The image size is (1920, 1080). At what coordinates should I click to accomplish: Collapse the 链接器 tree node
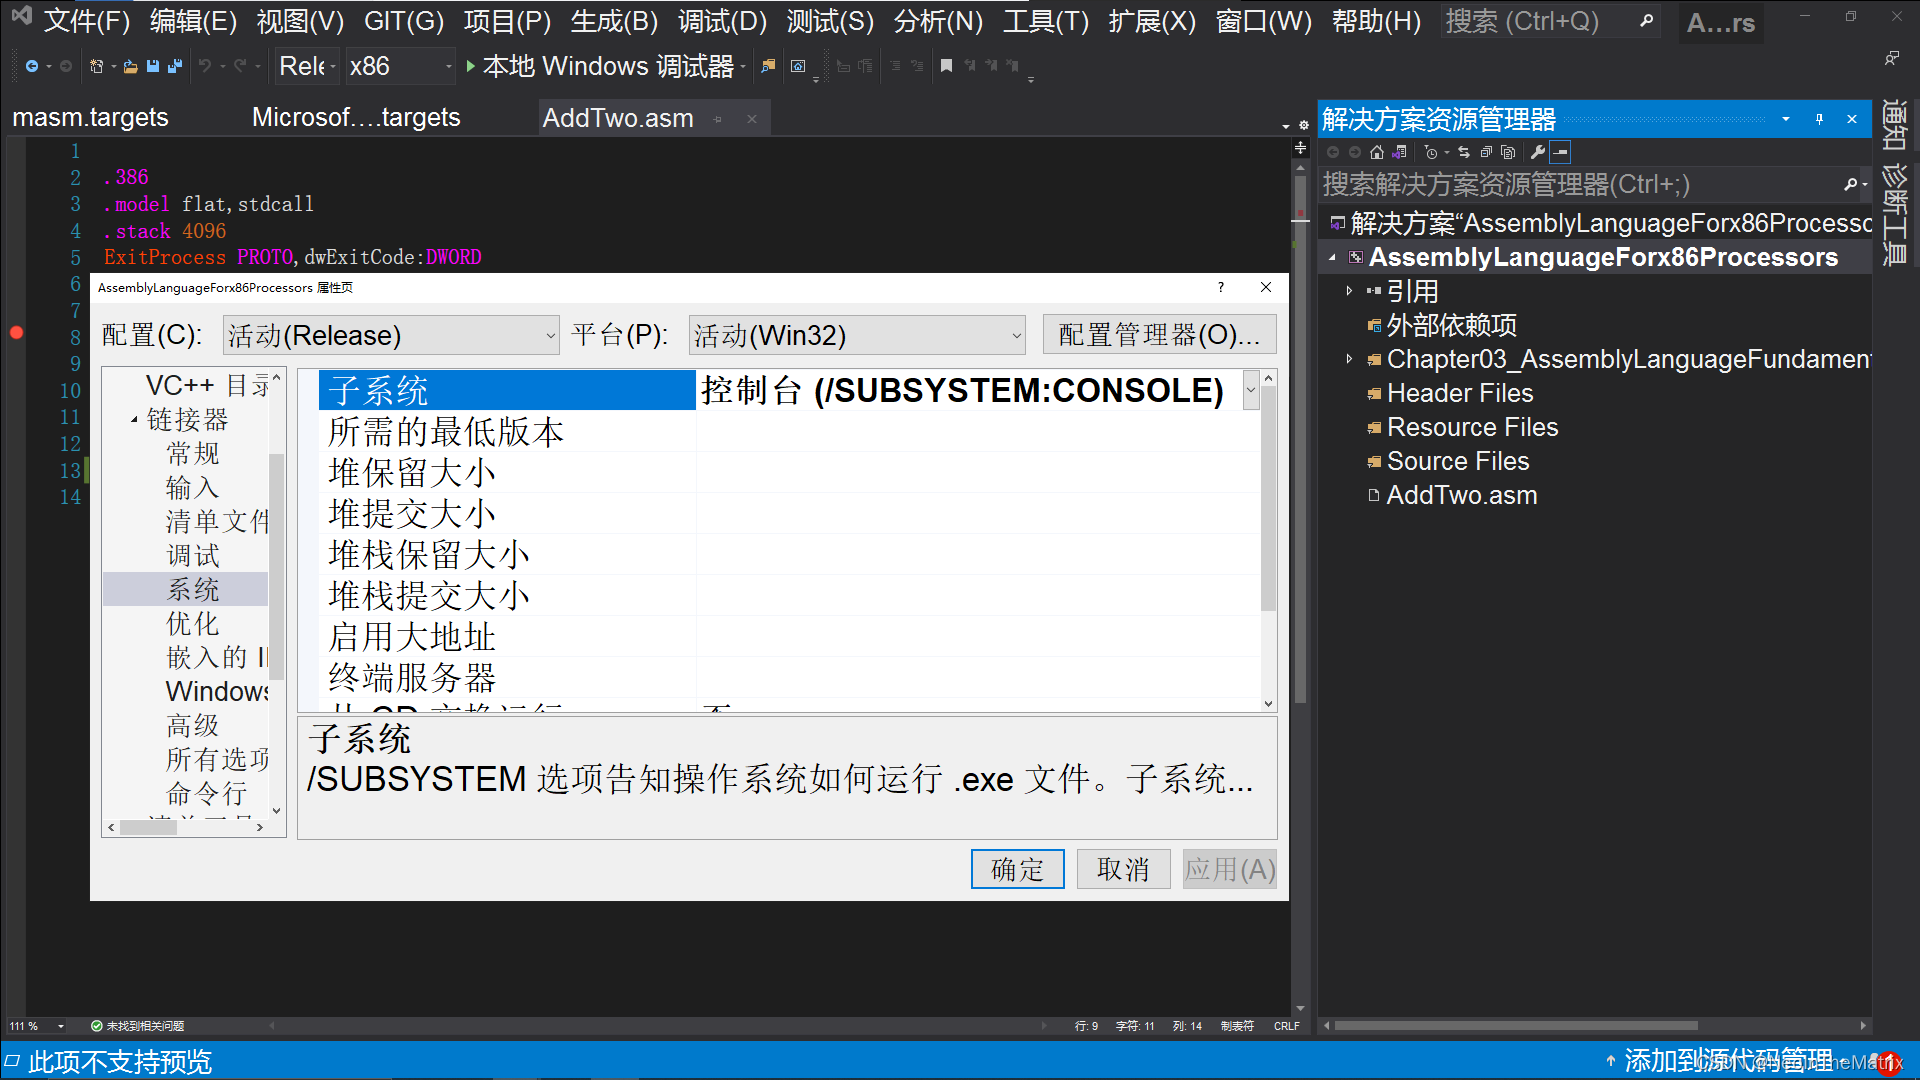pyautogui.click(x=134, y=420)
